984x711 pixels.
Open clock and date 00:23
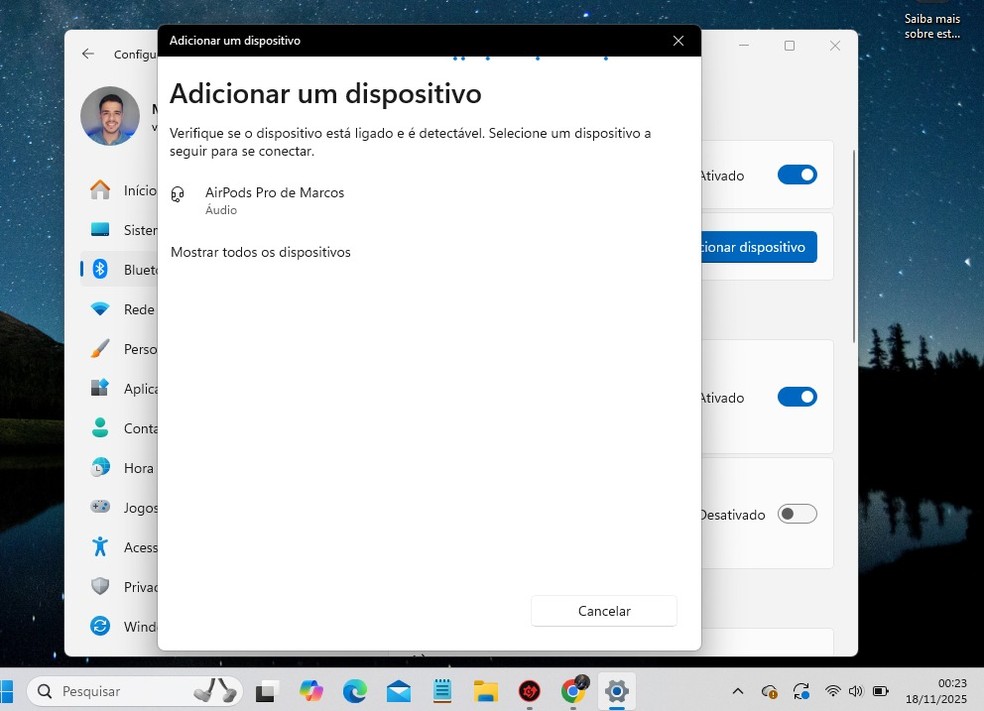(x=936, y=691)
